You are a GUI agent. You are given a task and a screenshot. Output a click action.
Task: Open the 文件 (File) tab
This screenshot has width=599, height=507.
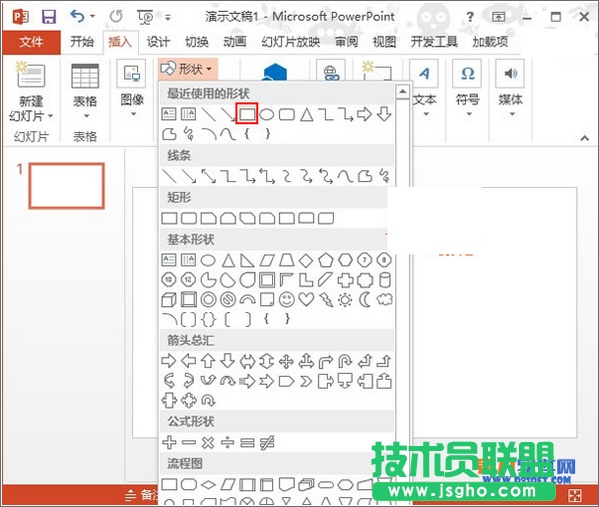(x=31, y=42)
